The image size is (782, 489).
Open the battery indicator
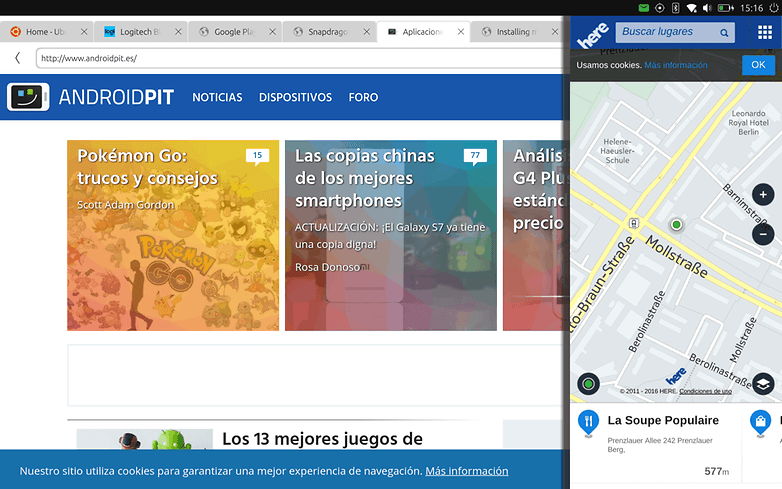(x=725, y=8)
